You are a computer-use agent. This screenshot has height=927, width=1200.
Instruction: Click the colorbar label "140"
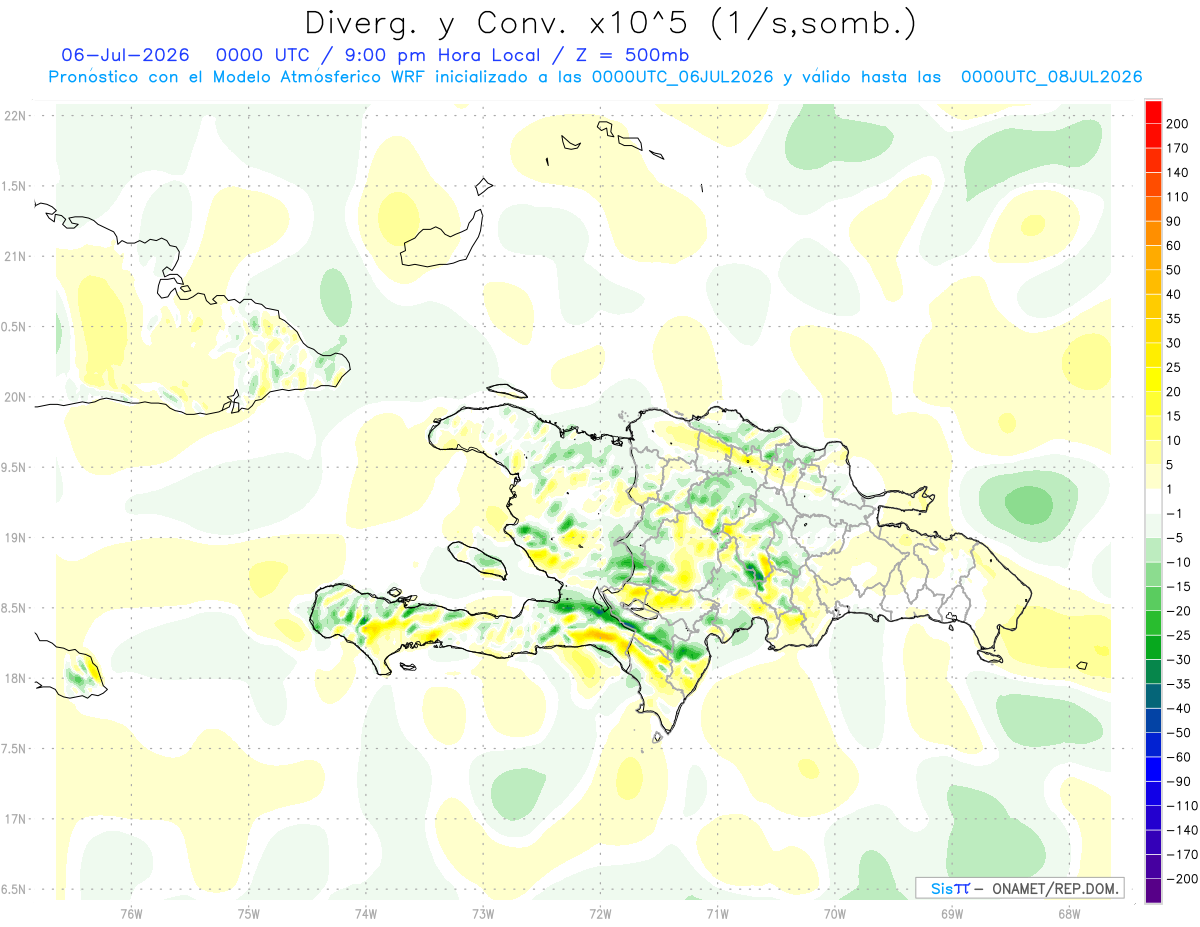tap(1178, 173)
